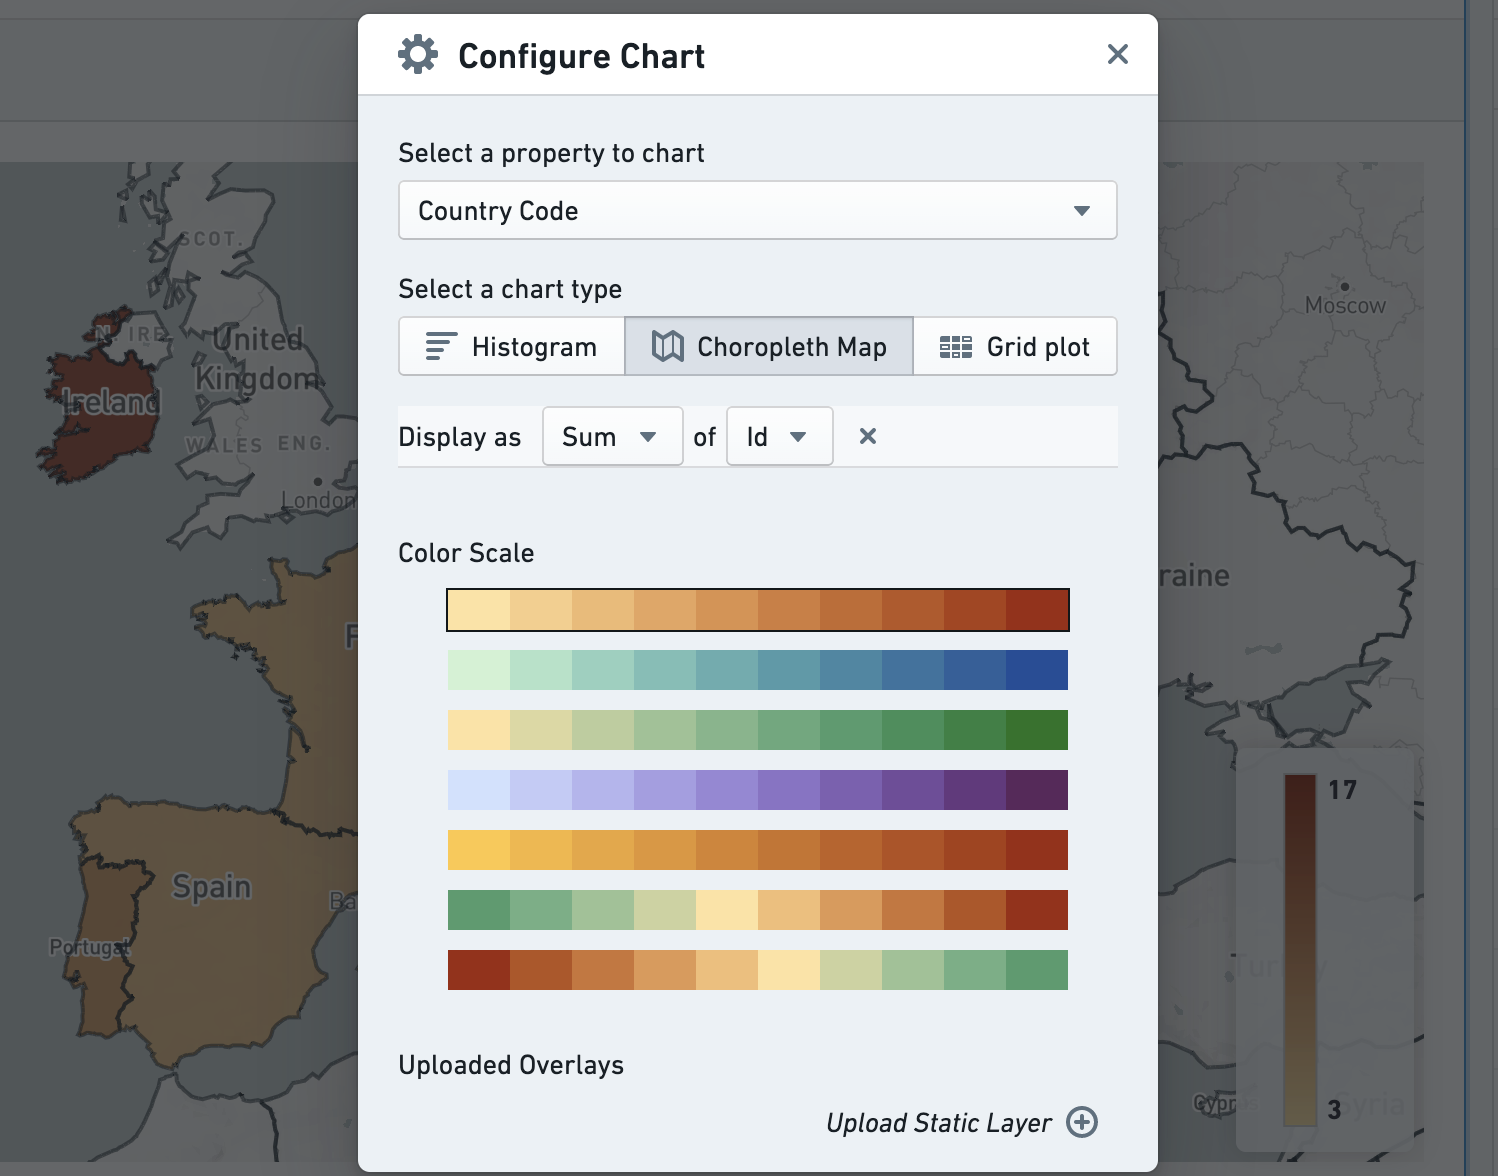This screenshot has height=1176, width=1498.
Task: Apply the lavender-to-purple color scale
Action: coord(758,790)
